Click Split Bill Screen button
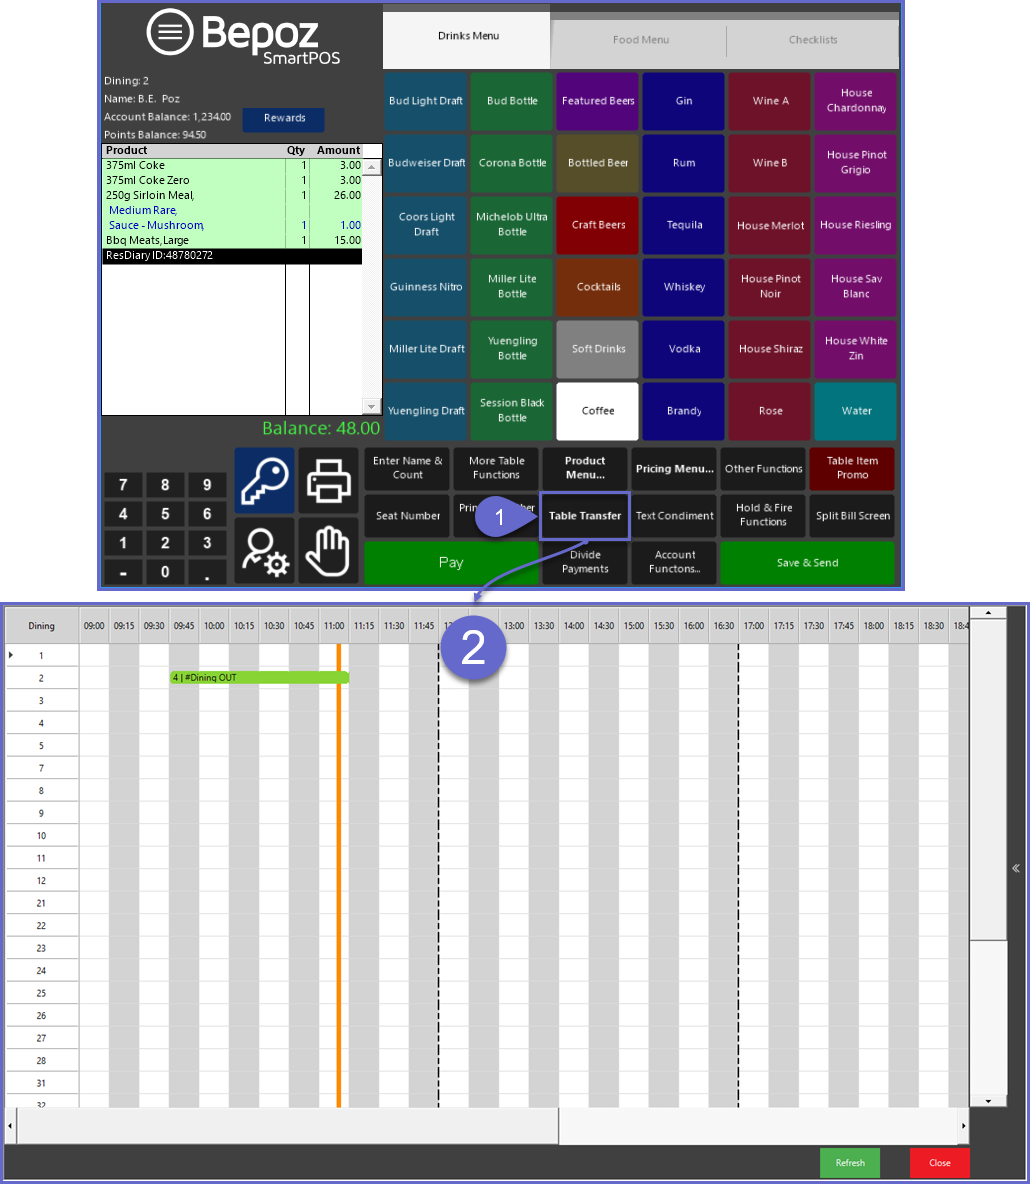Screen dimensions: 1030x1184 point(852,516)
